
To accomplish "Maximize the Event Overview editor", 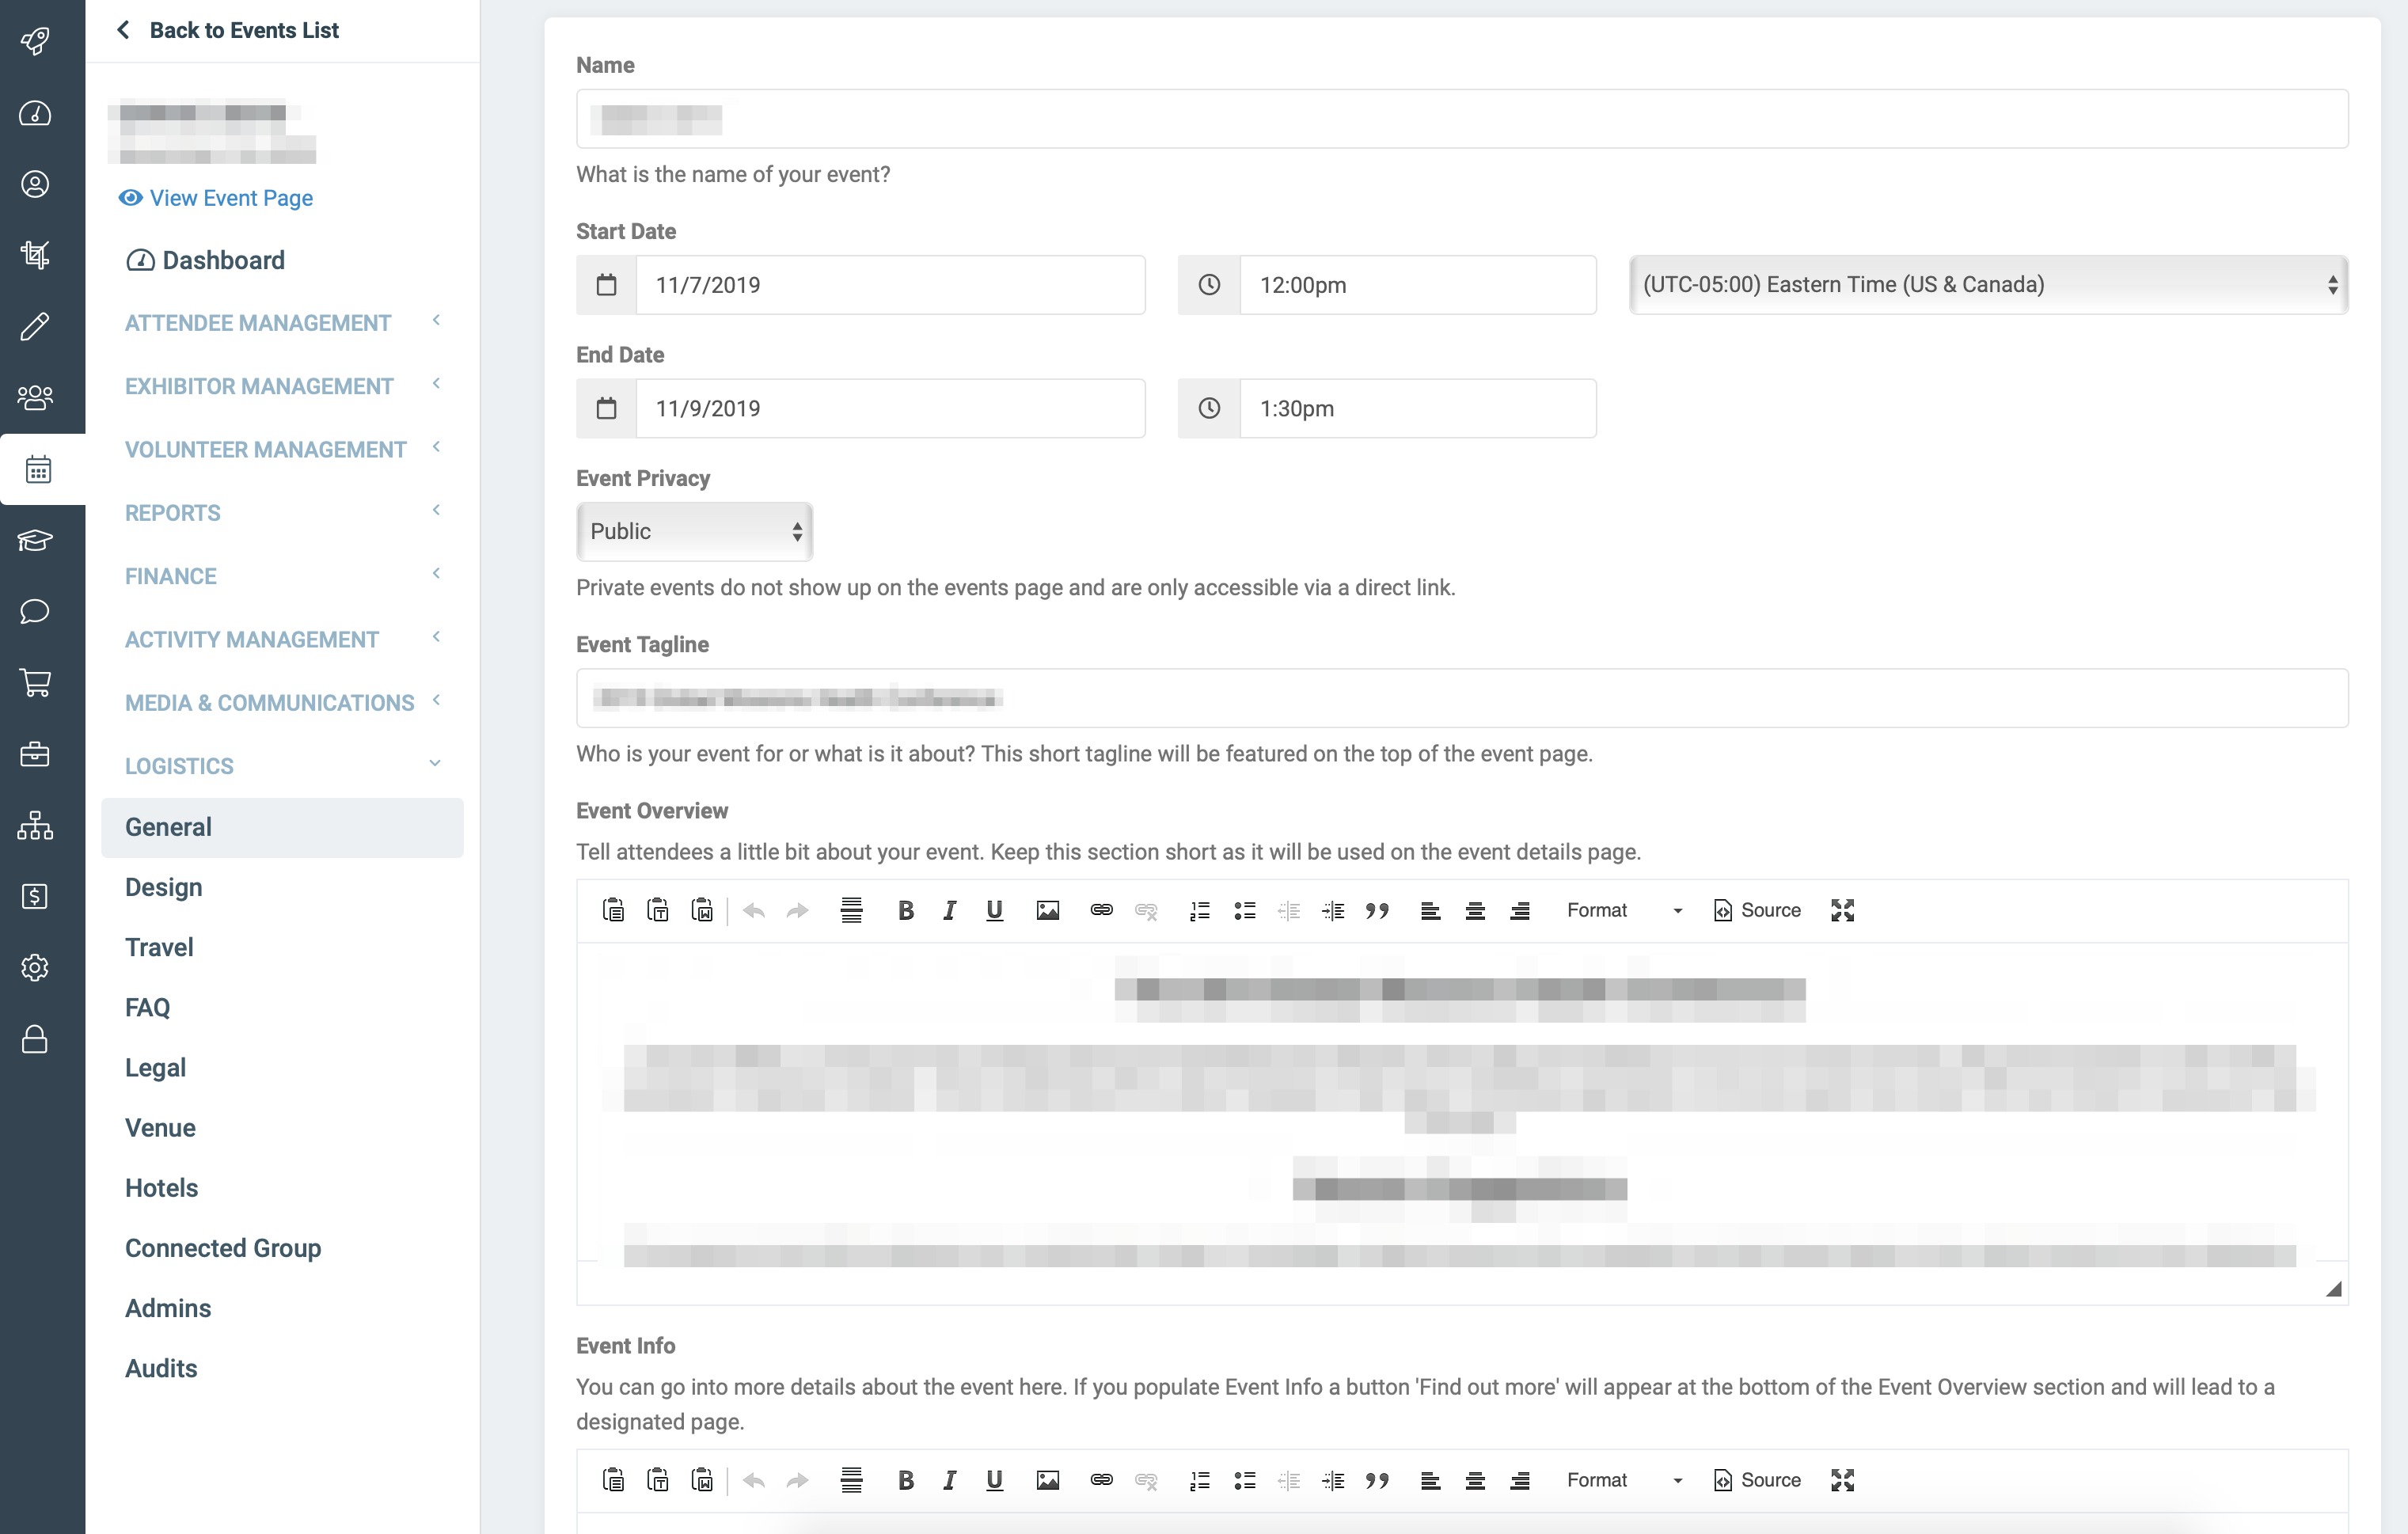I will click(1842, 910).
